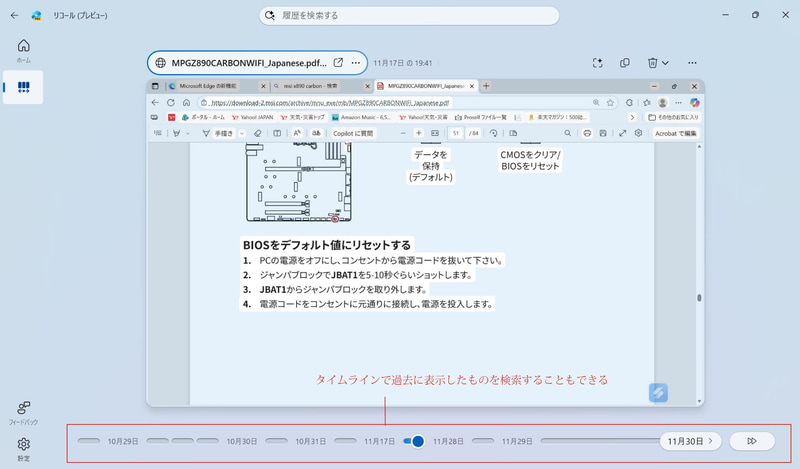Select the timeline segment before 11月17日

tap(345, 440)
